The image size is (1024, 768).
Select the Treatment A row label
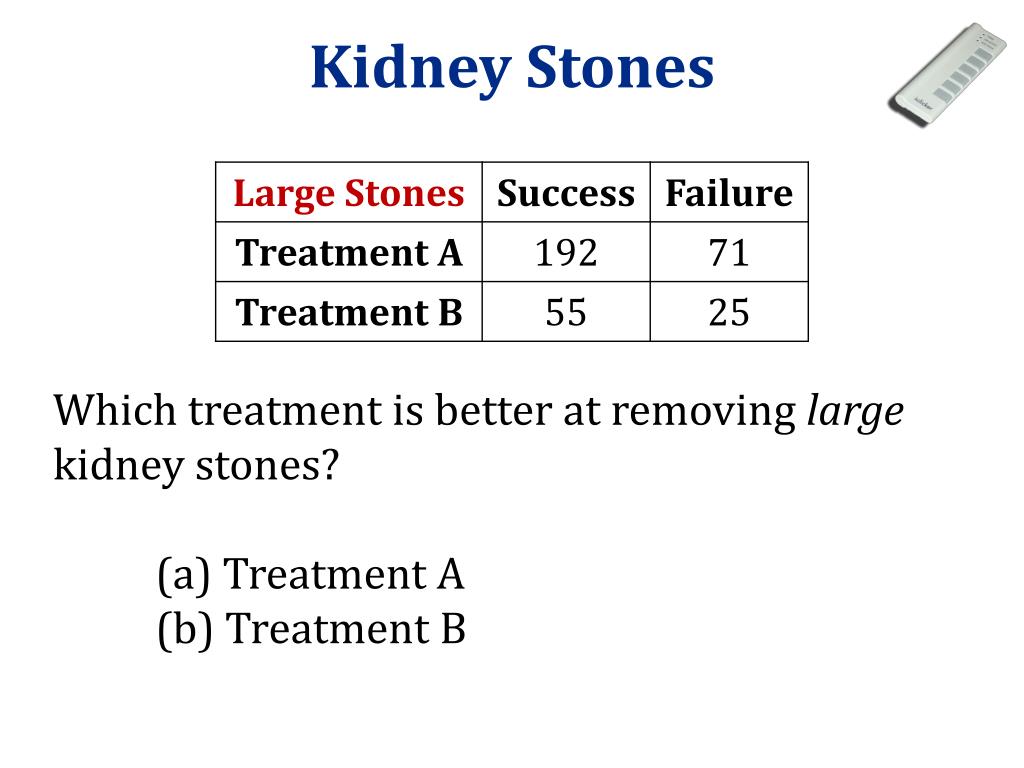349,252
